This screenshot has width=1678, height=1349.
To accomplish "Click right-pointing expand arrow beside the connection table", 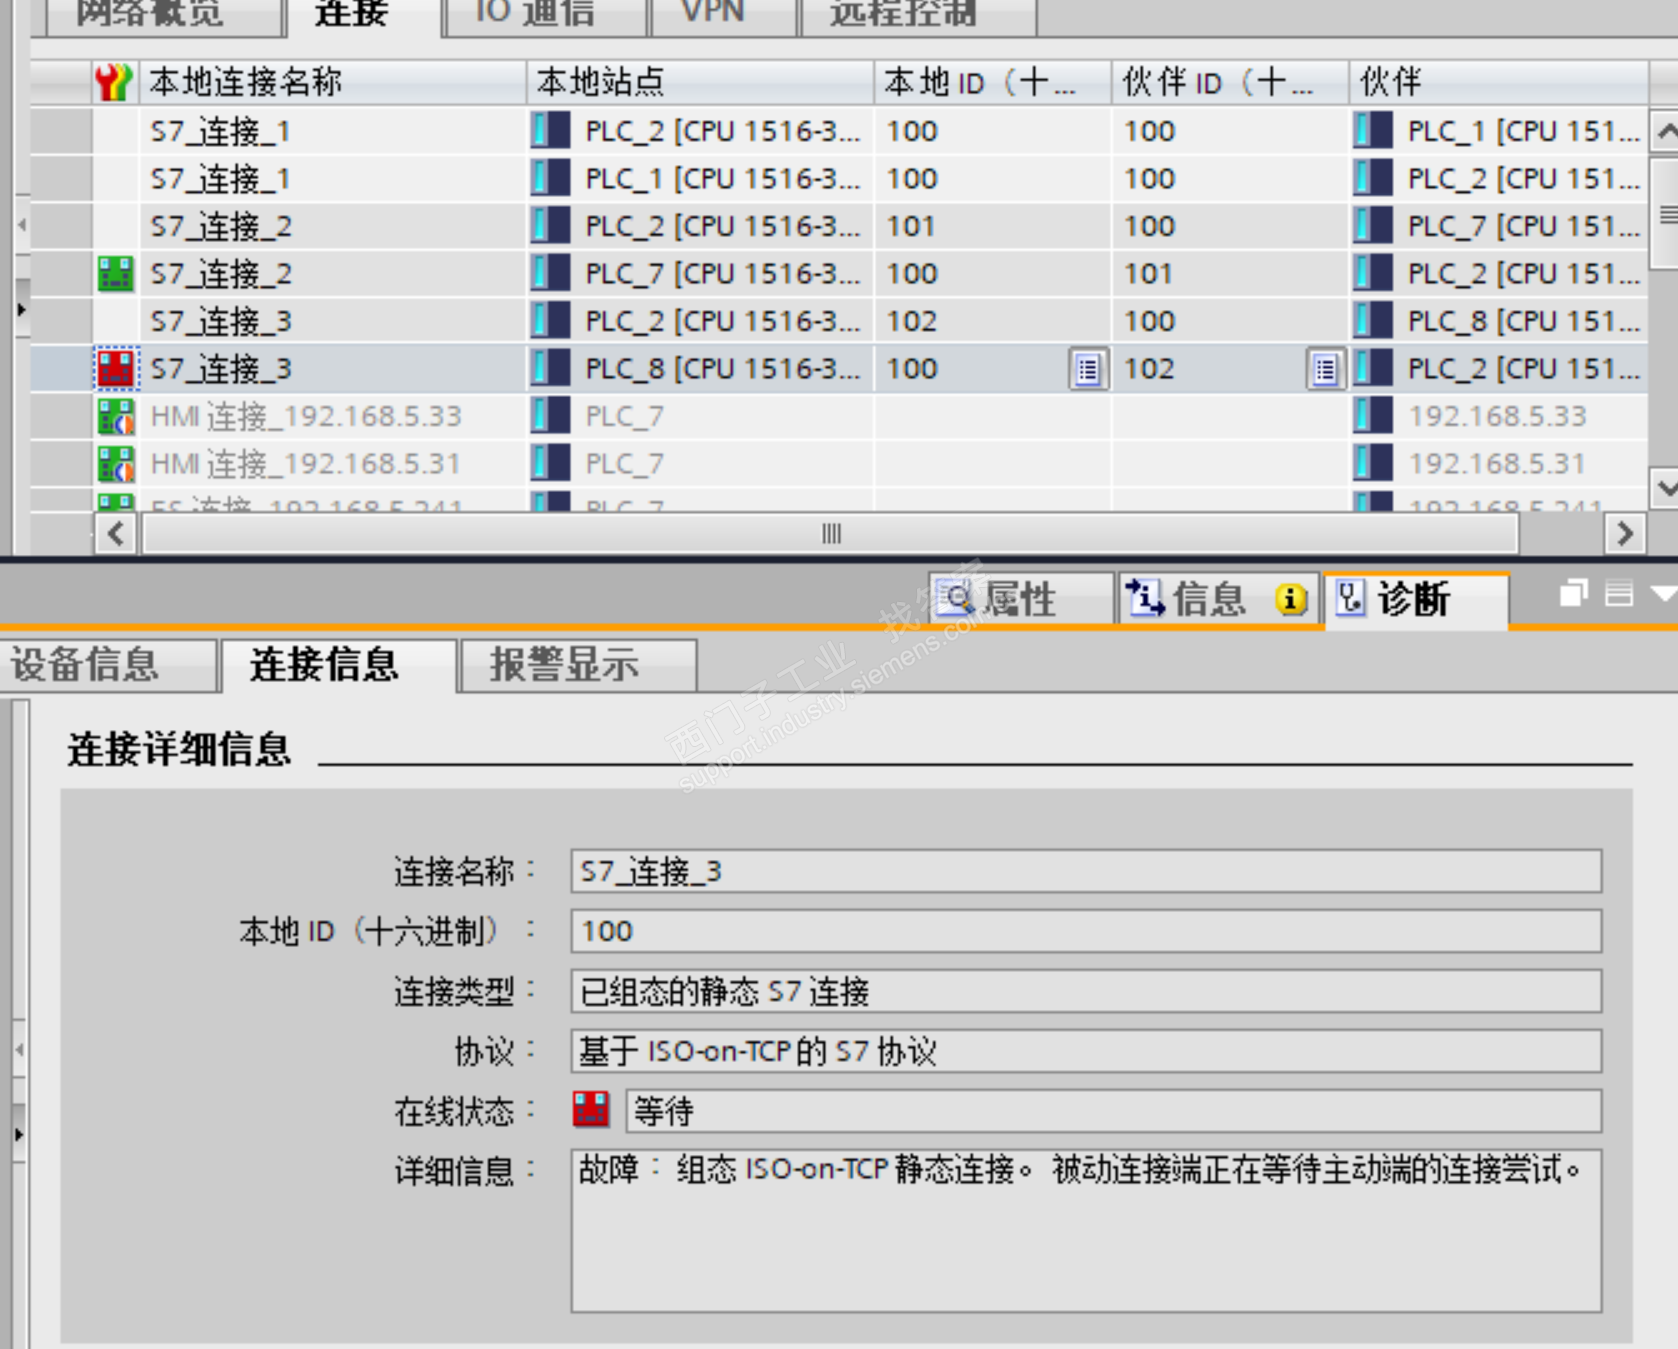I will pos(21,309).
